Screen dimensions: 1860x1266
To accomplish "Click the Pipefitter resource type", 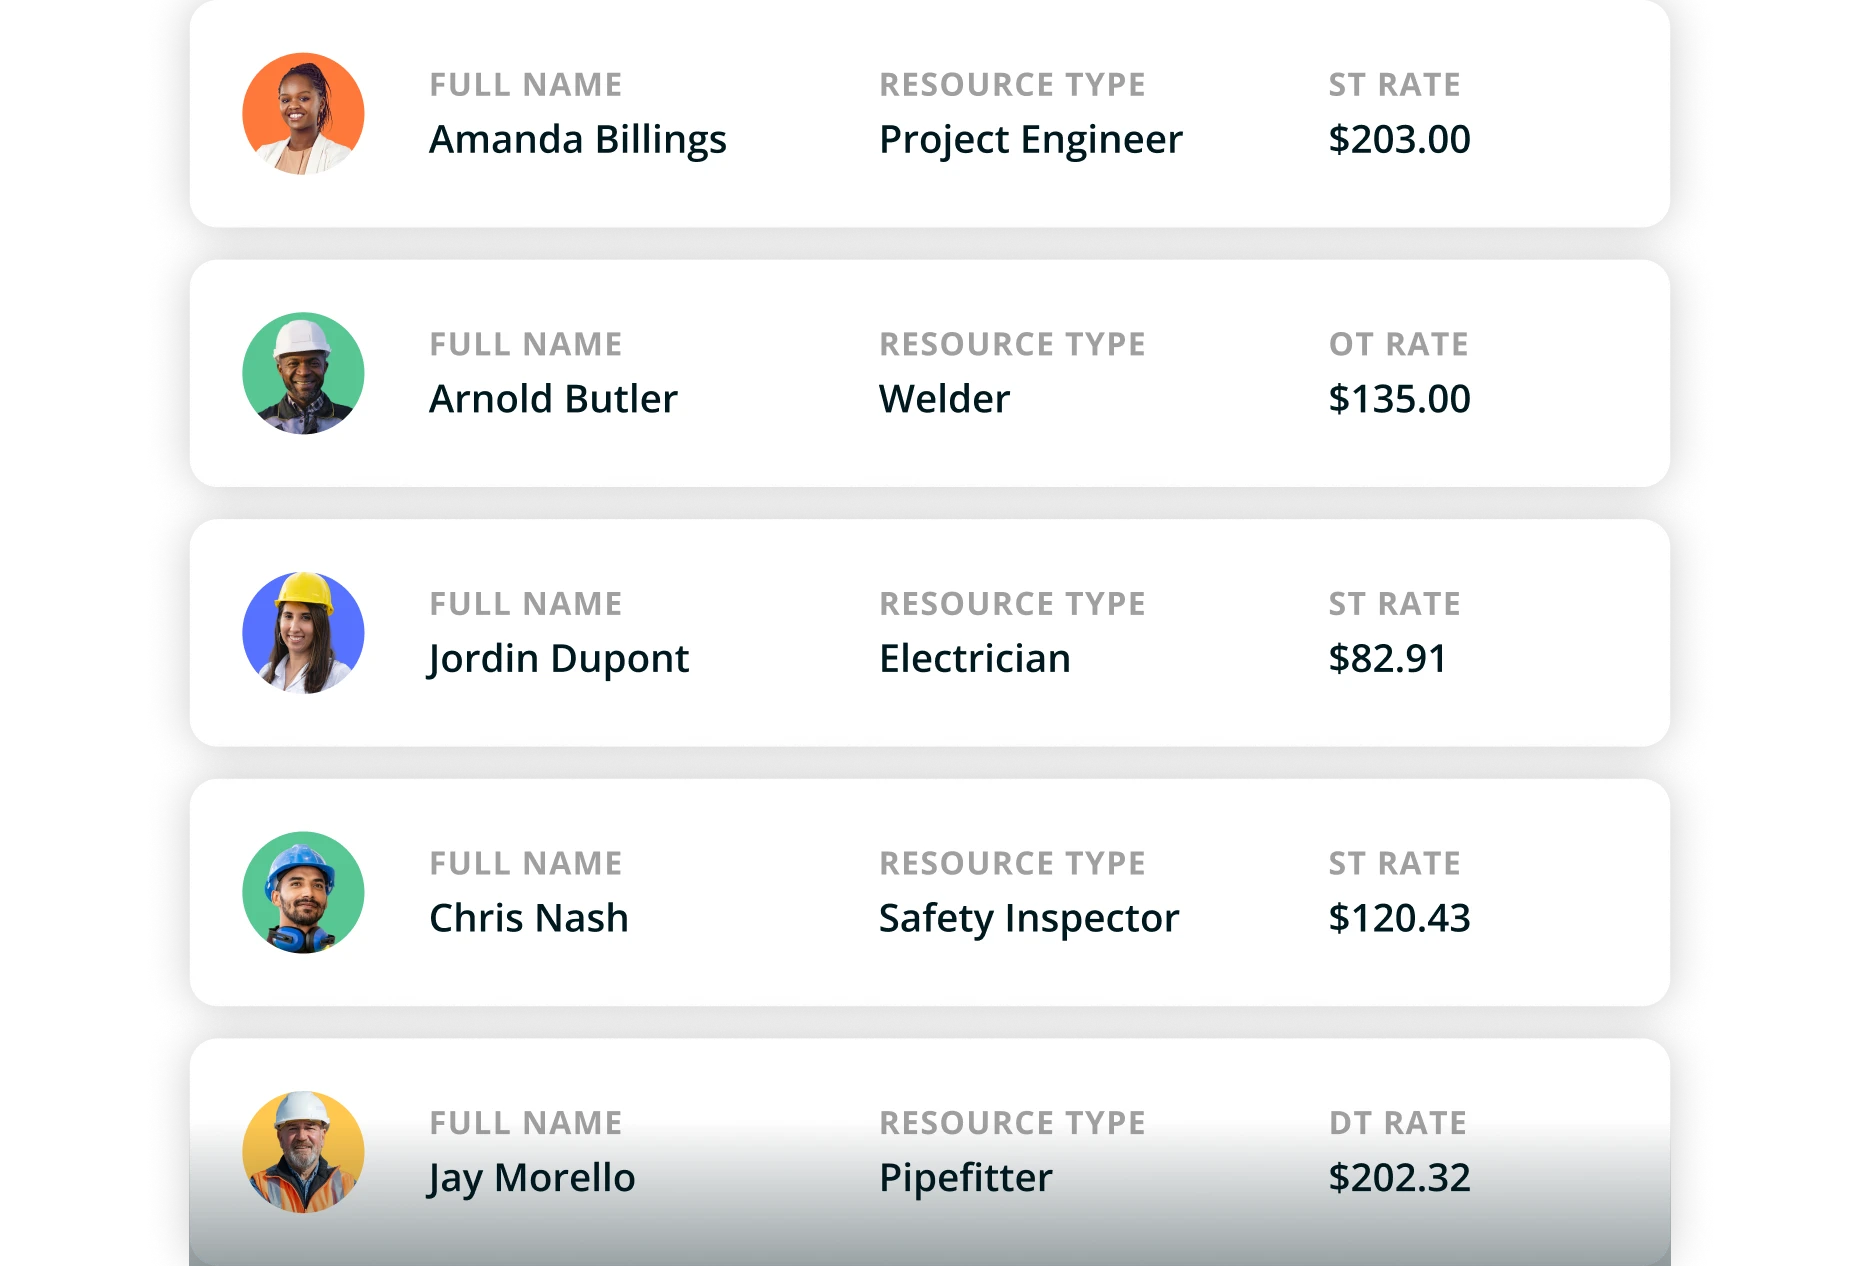I will click(965, 1178).
